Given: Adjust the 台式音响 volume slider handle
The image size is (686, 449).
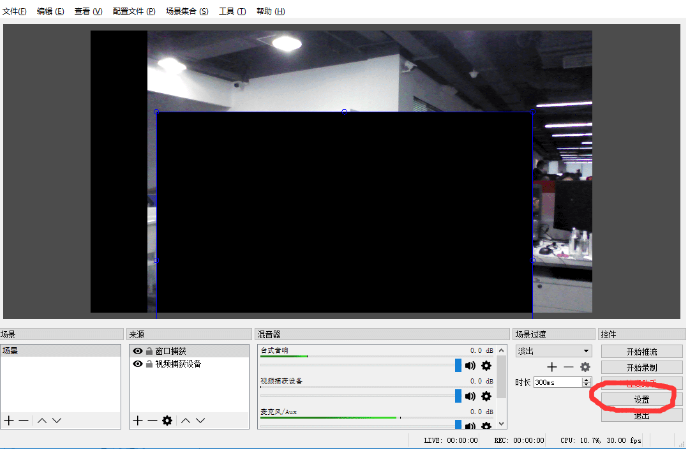Looking at the screenshot, I should click(x=458, y=365).
